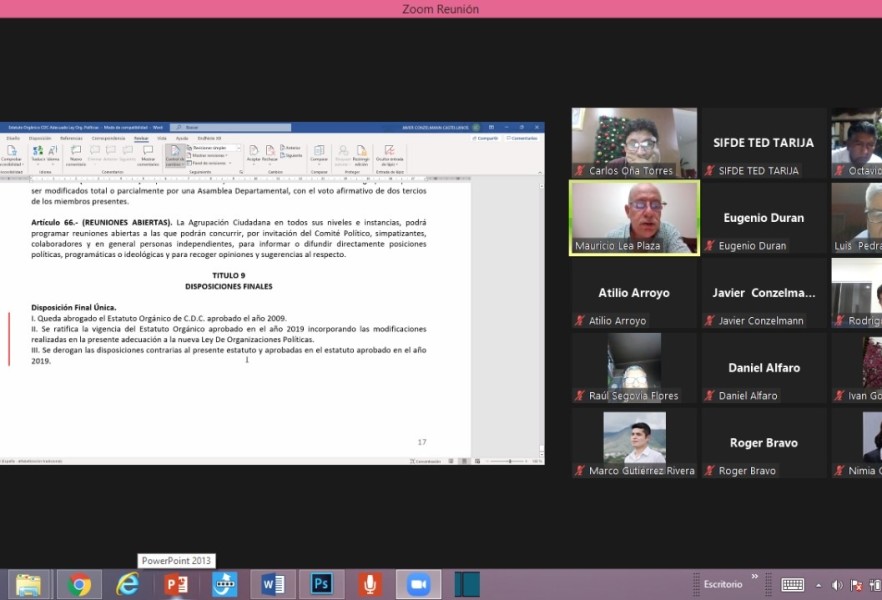Click the Aceptar change icon

click(253, 152)
